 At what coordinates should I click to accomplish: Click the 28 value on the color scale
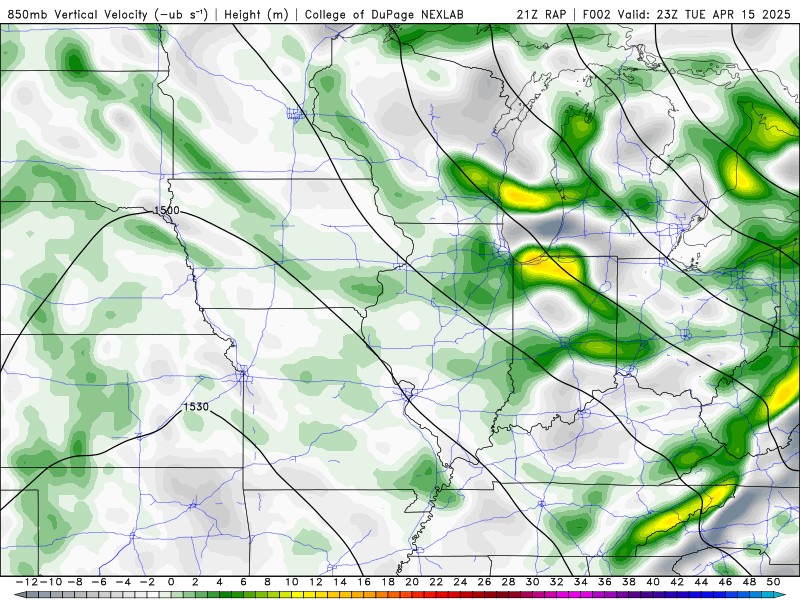point(508,582)
